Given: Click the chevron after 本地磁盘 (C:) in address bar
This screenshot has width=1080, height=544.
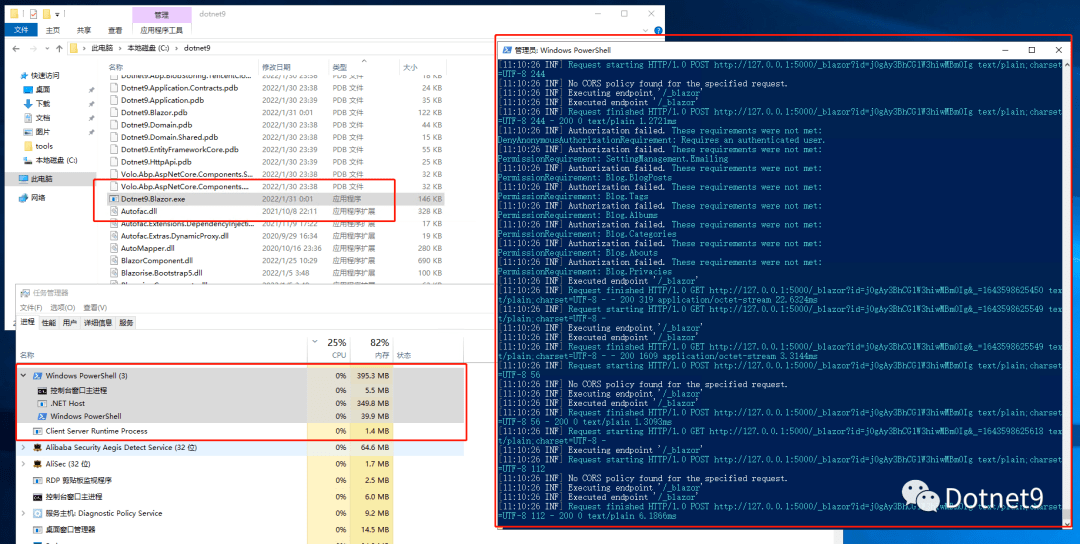Looking at the screenshot, I should (x=178, y=48).
